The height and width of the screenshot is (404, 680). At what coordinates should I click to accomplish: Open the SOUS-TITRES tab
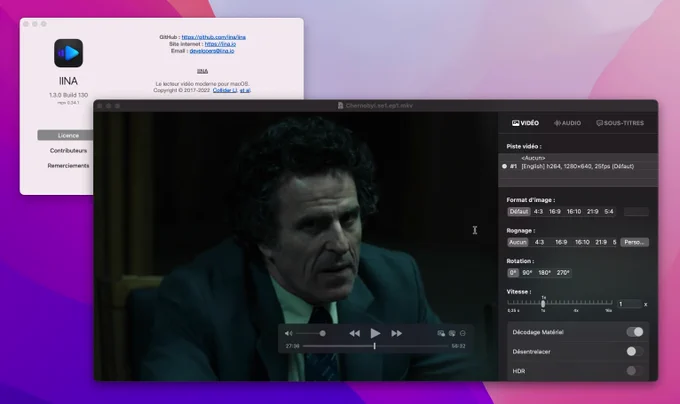[620, 123]
